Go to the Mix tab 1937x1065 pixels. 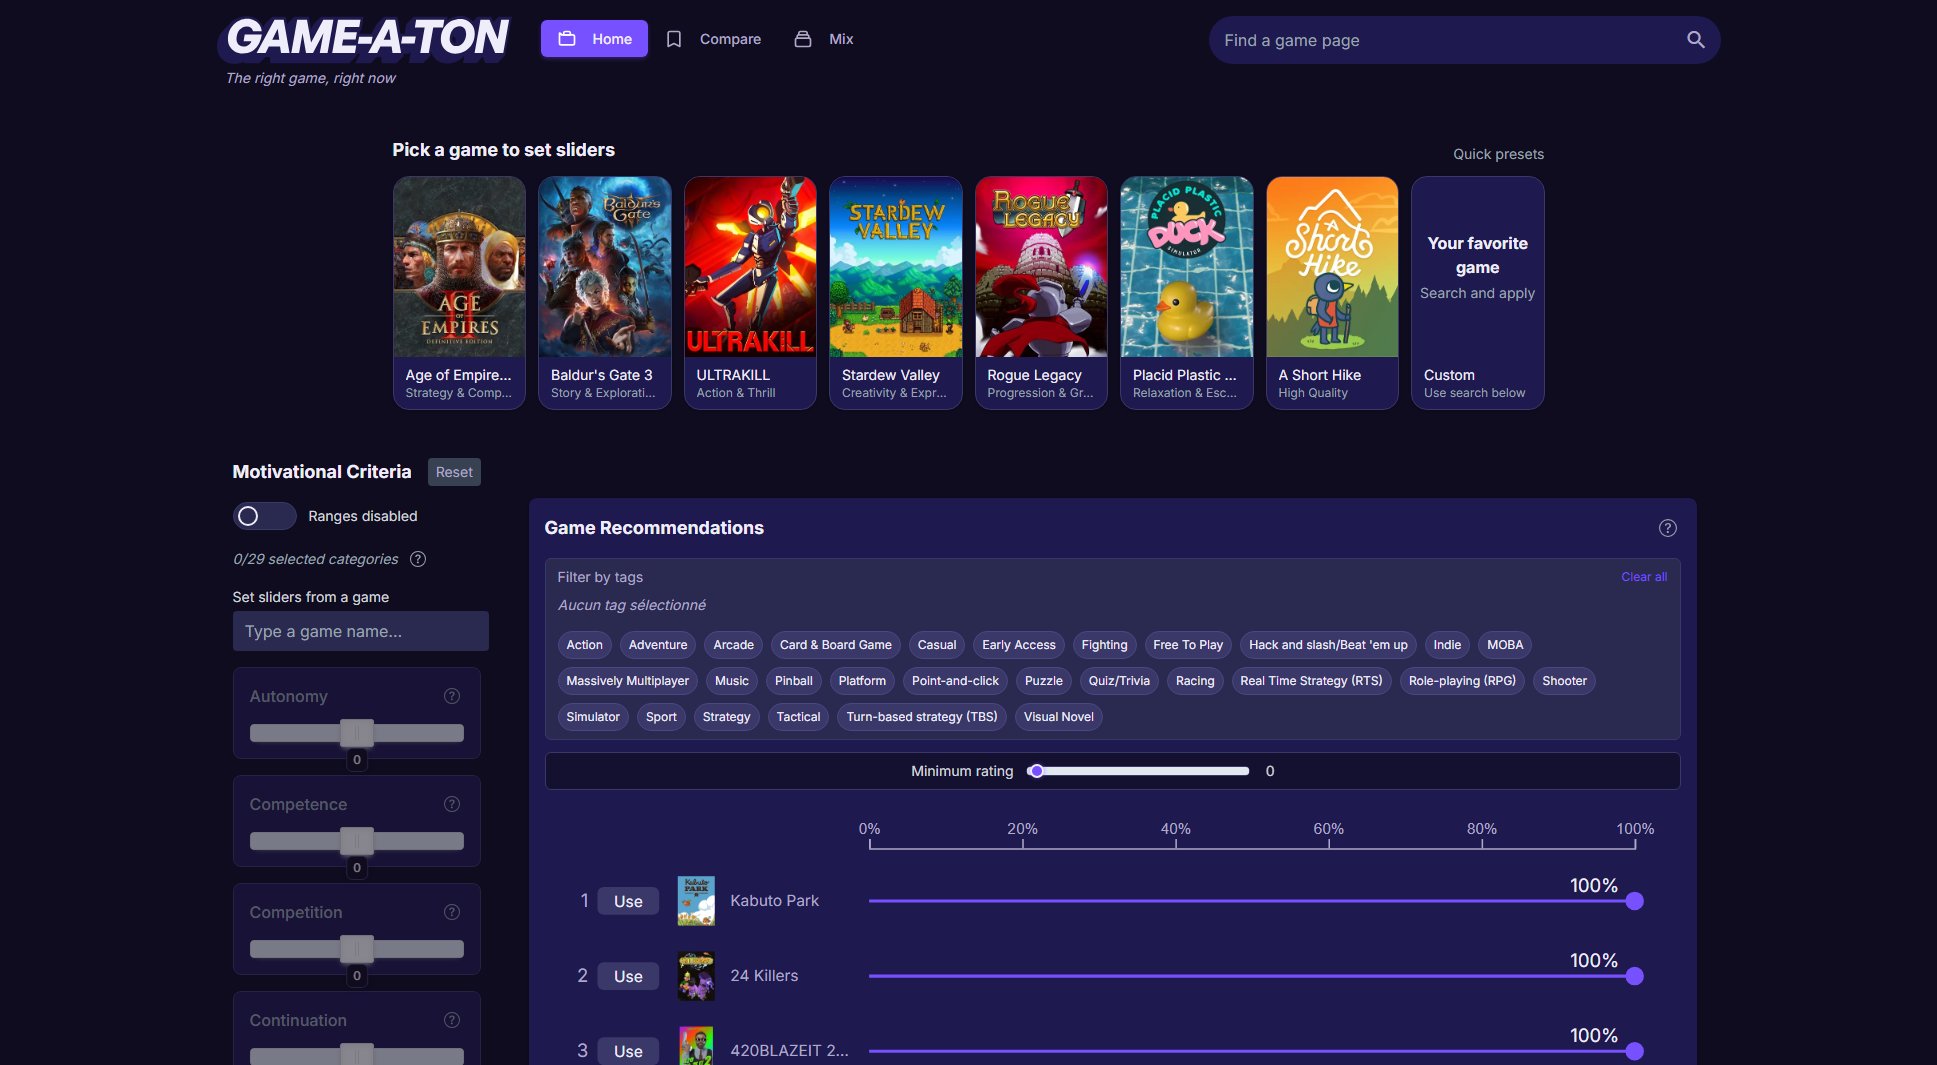click(x=824, y=39)
